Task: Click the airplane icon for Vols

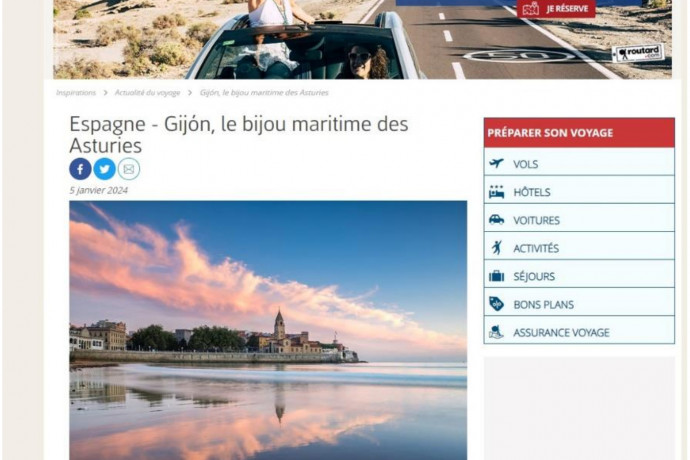Action: click(x=496, y=163)
